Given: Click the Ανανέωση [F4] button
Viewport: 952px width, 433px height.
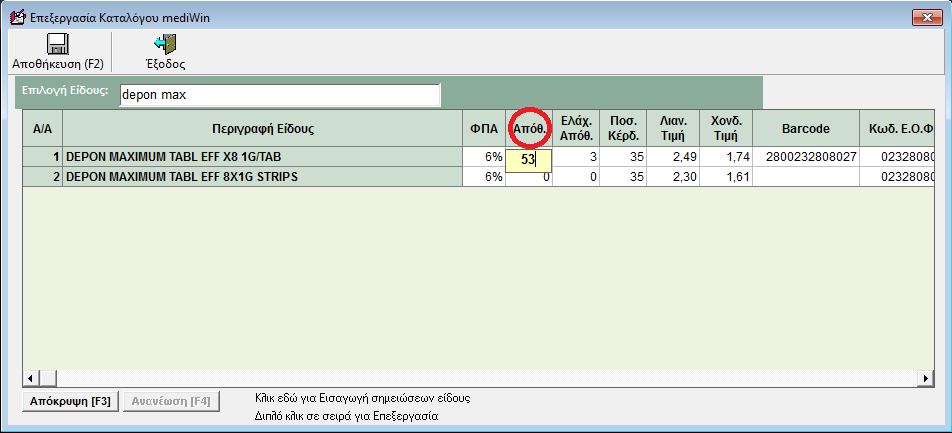Looking at the screenshot, I should [x=171, y=401].
